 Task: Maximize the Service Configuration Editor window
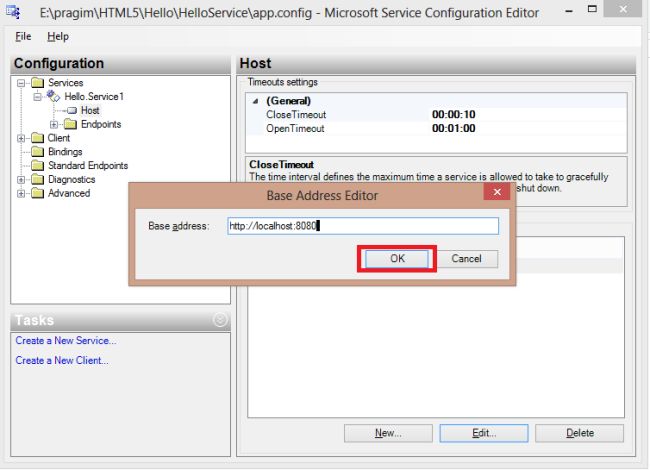[592, 9]
